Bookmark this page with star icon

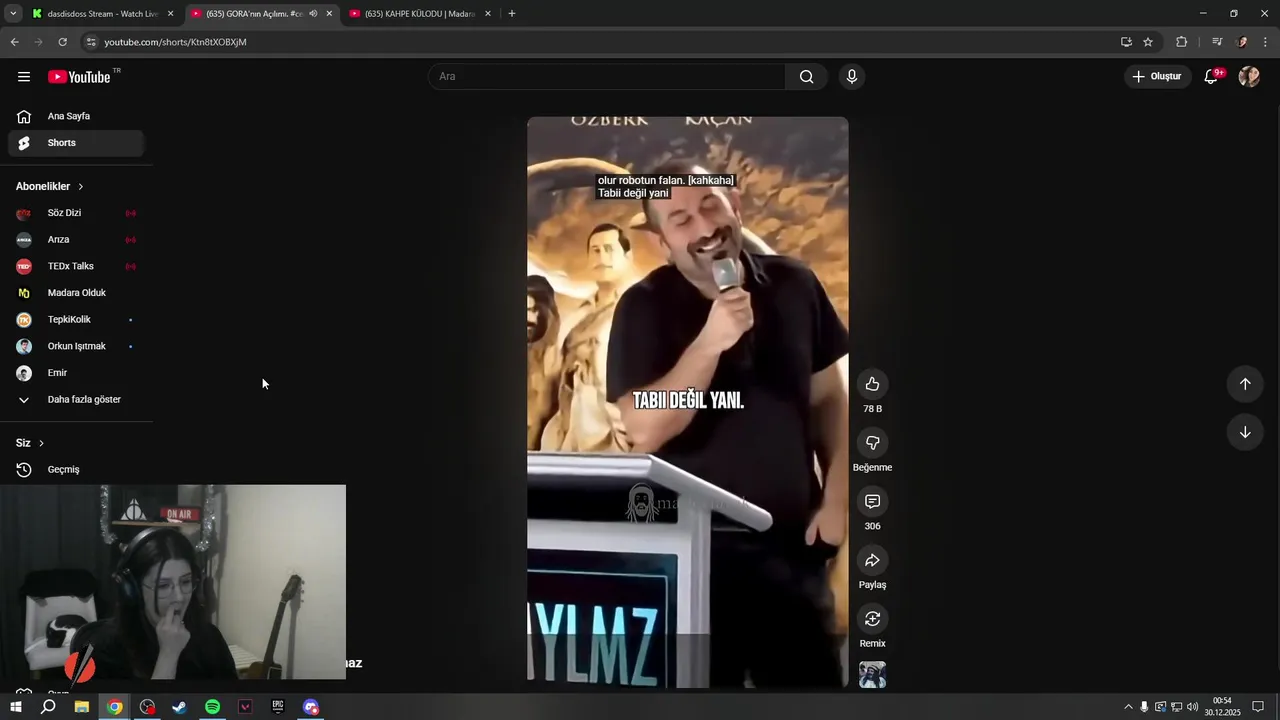(x=1148, y=42)
